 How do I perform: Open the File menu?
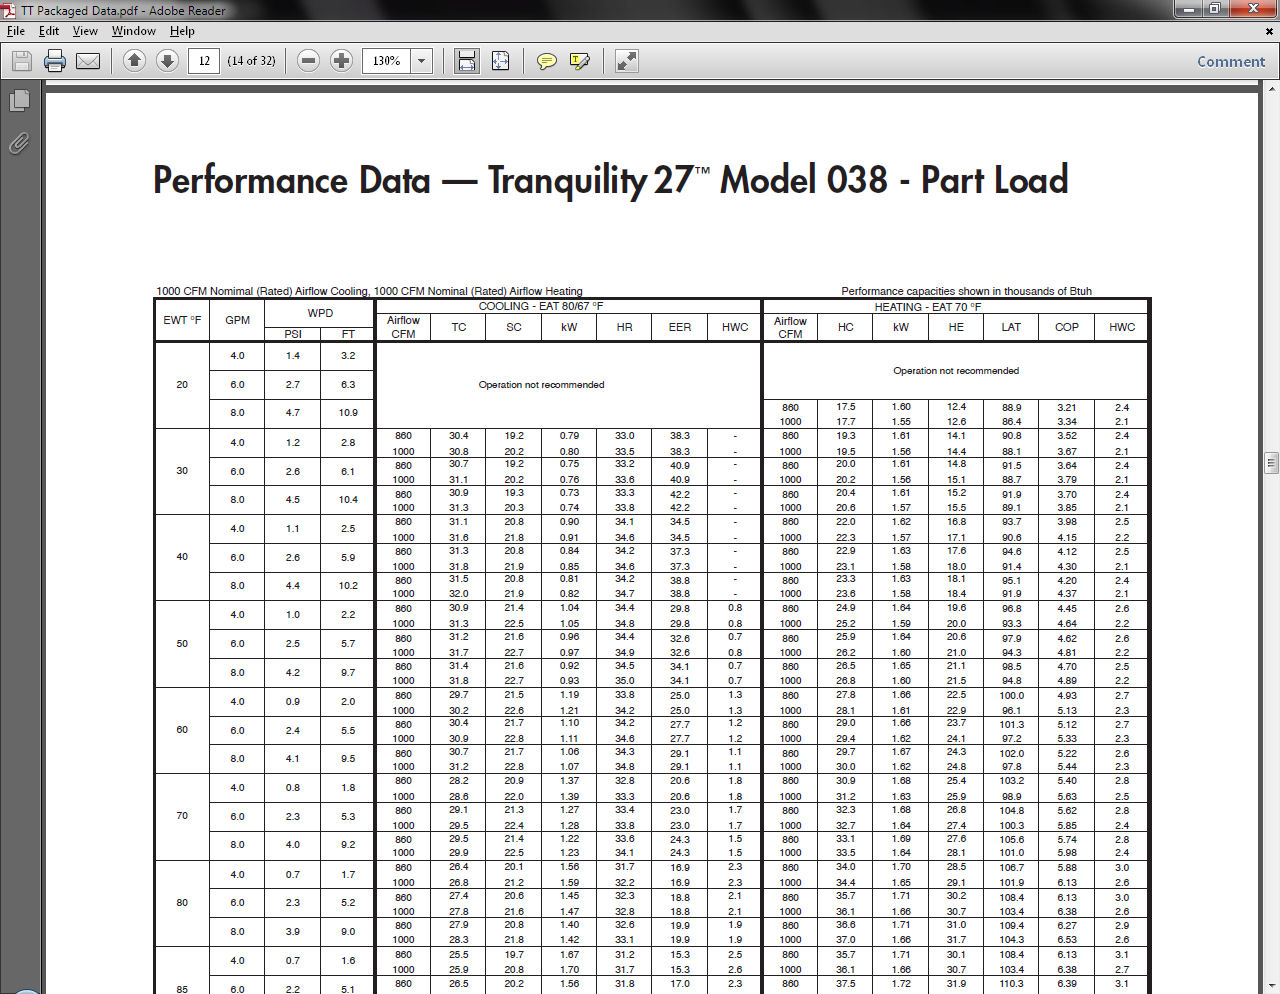(x=16, y=31)
